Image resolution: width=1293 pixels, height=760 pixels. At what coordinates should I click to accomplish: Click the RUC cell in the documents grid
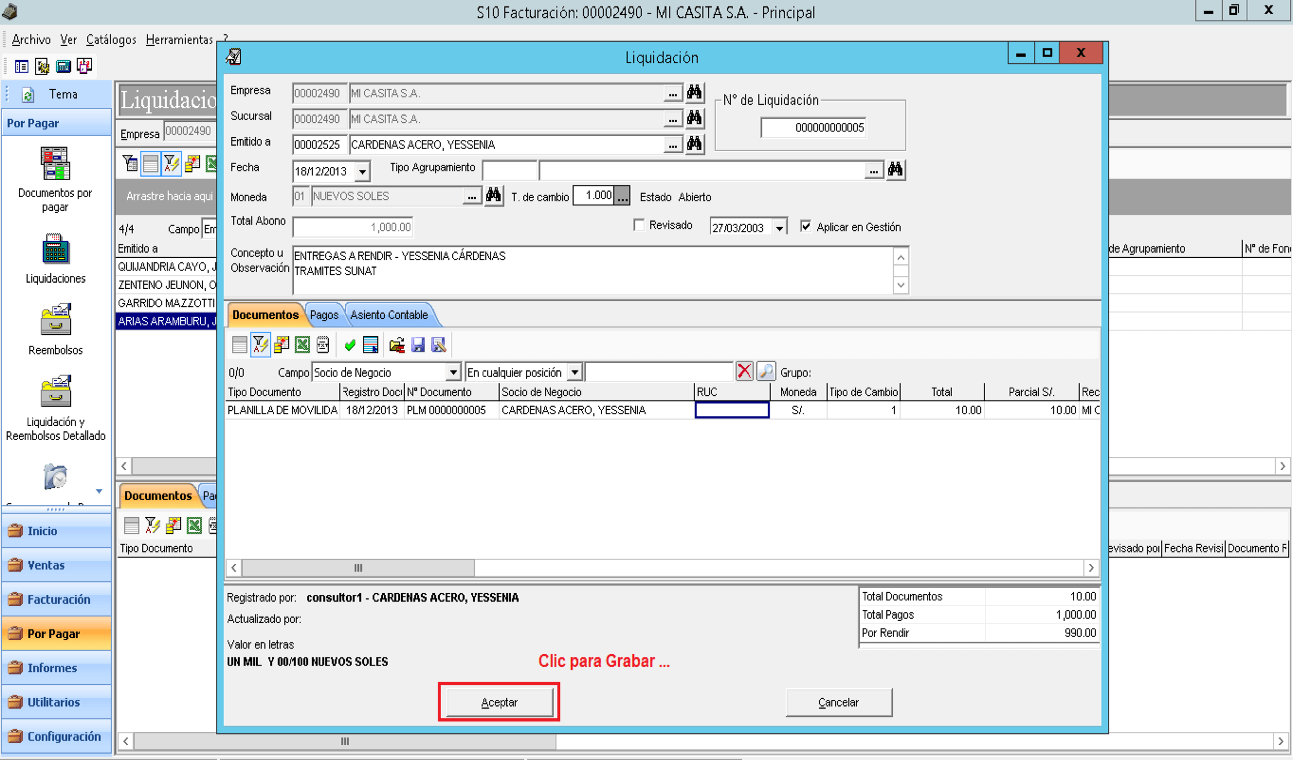tap(732, 410)
